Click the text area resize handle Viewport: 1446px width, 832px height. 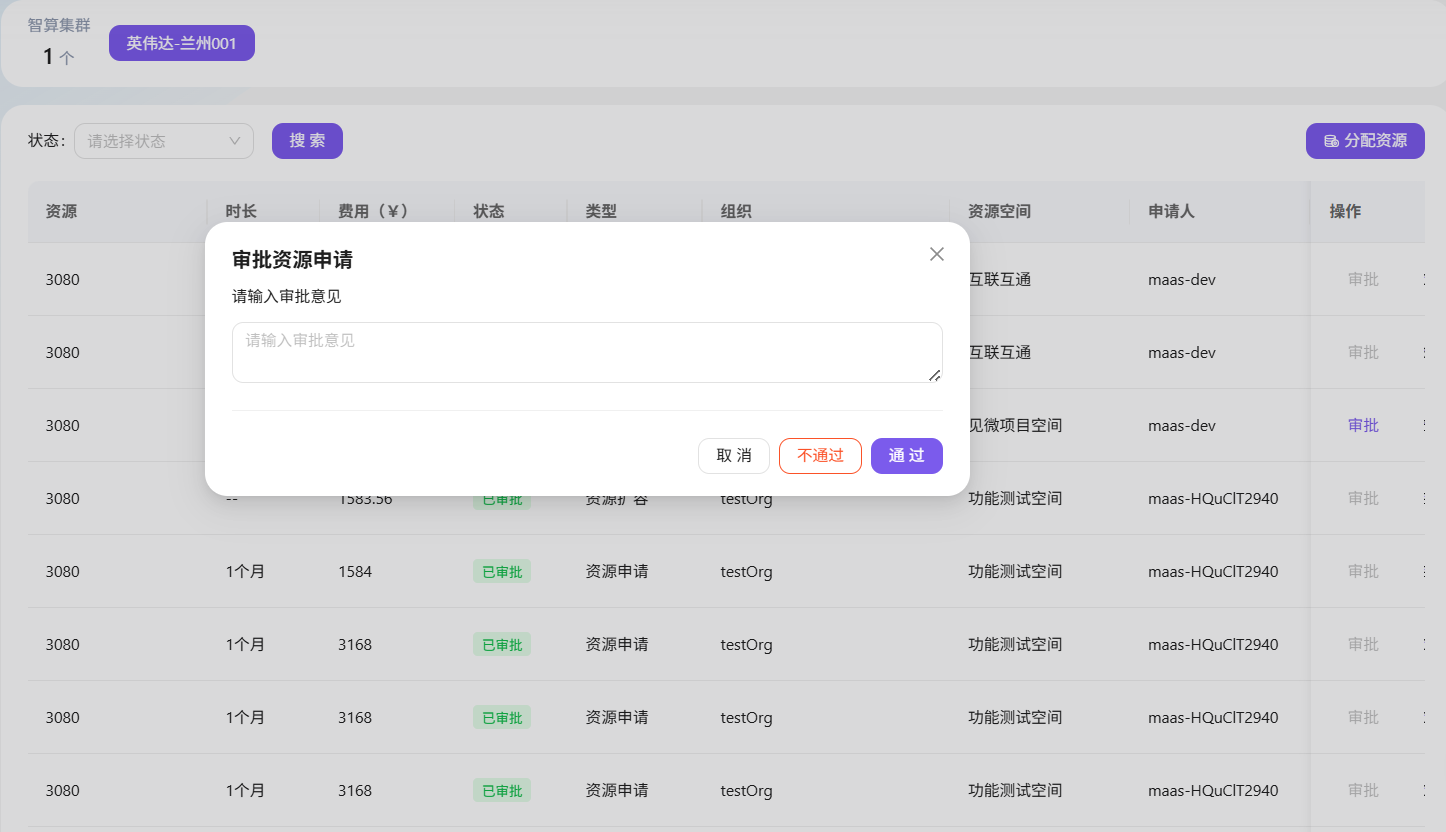[x=934, y=375]
